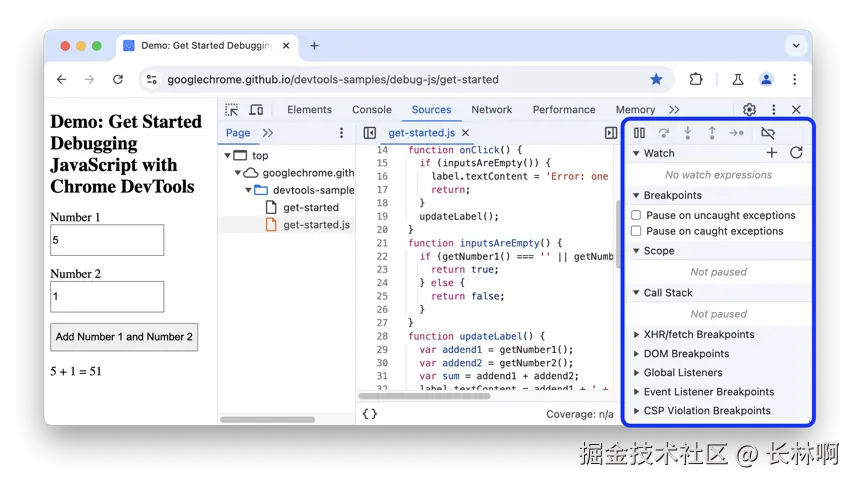Image resolution: width=856 pixels, height=484 pixels.
Task: Open the Chrome Labs flask icon
Action: click(x=738, y=79)
